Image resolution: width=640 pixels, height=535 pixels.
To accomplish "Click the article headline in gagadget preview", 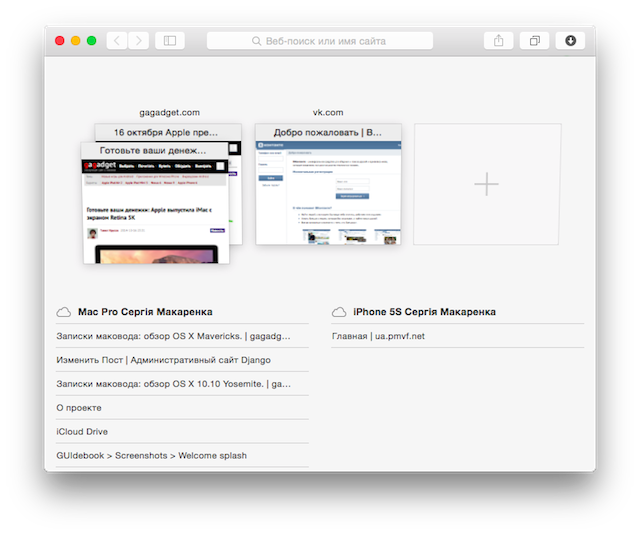I will pos(149,214).
